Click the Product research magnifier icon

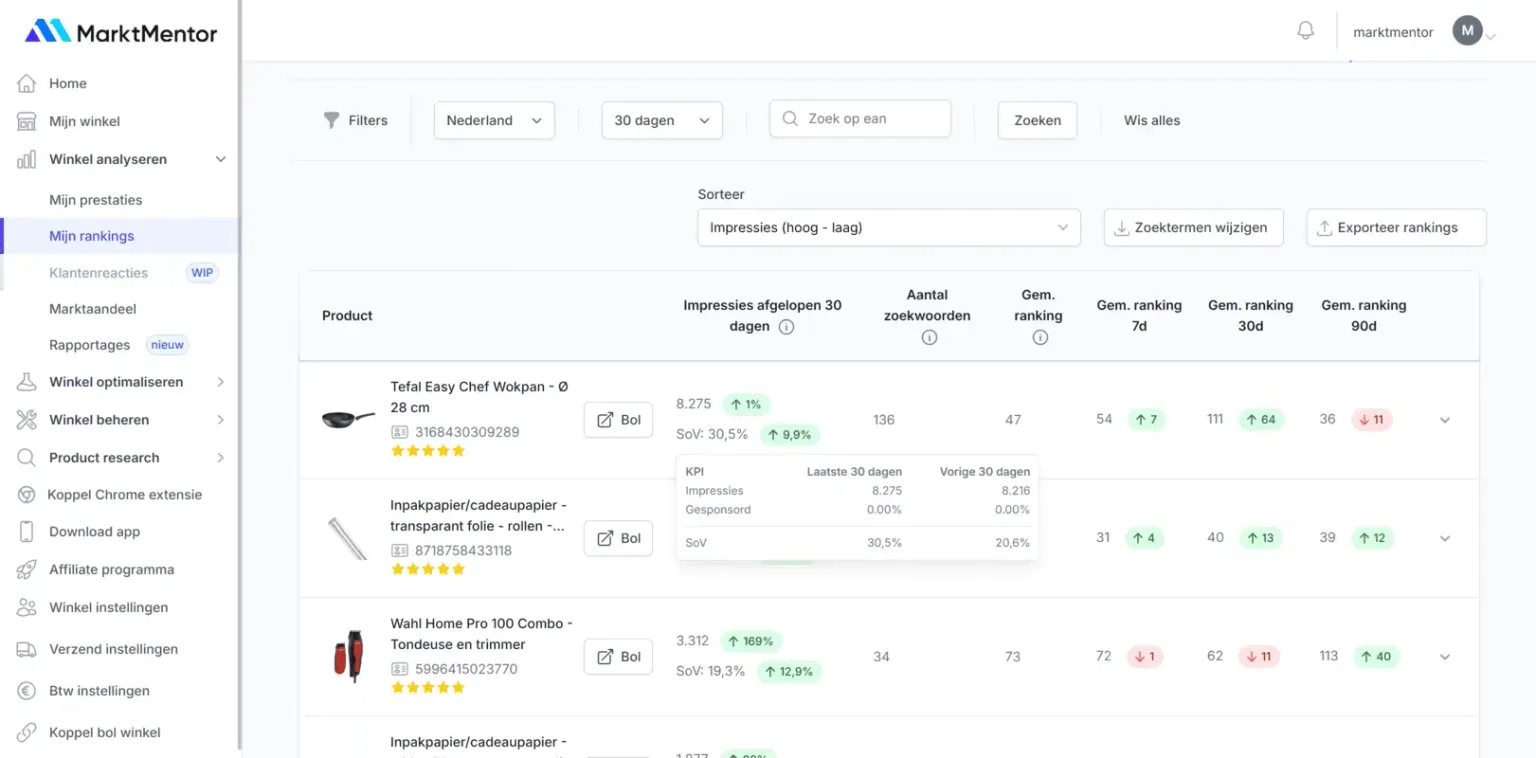[x=27, y=457]
